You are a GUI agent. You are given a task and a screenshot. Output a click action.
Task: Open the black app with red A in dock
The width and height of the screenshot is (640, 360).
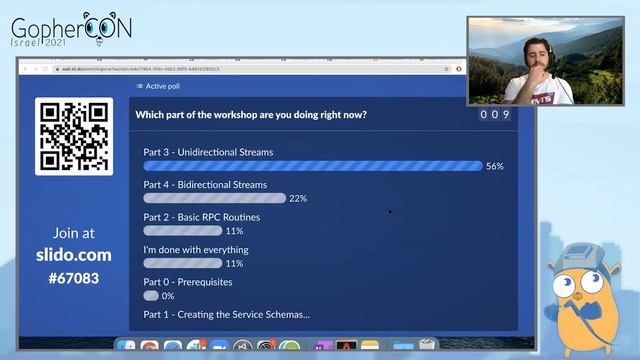coord(346,345)
